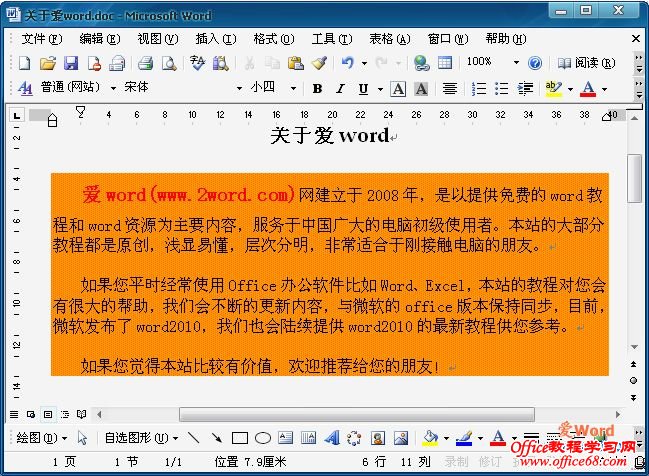The width and height of the screenshot is (649, 476).
Task: Cut selection with scissors icon
Action: pos(249,63)
